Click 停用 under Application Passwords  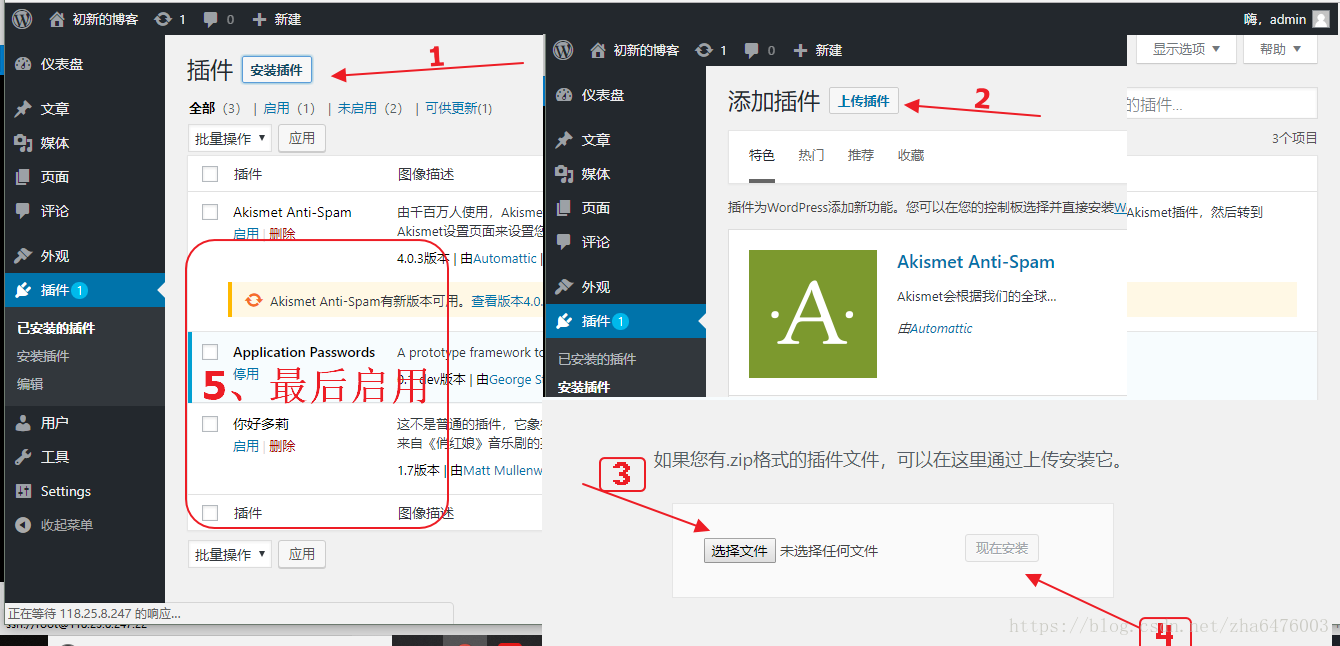pos(246,373)
